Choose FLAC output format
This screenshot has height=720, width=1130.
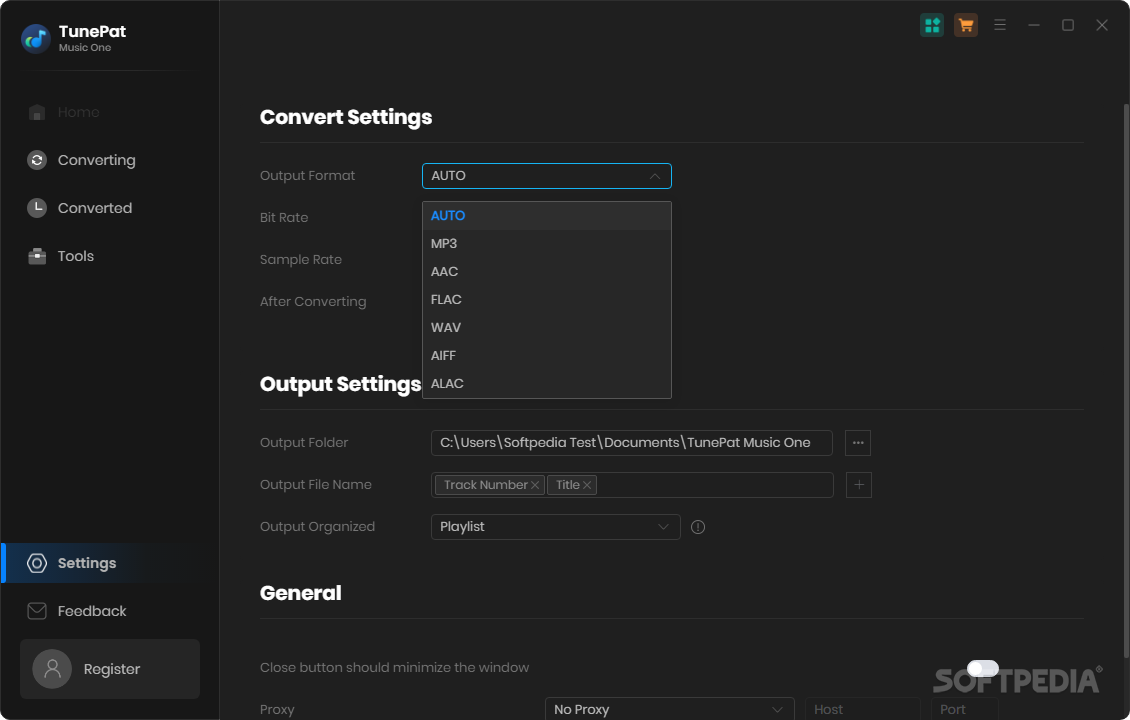pos(546,300)
